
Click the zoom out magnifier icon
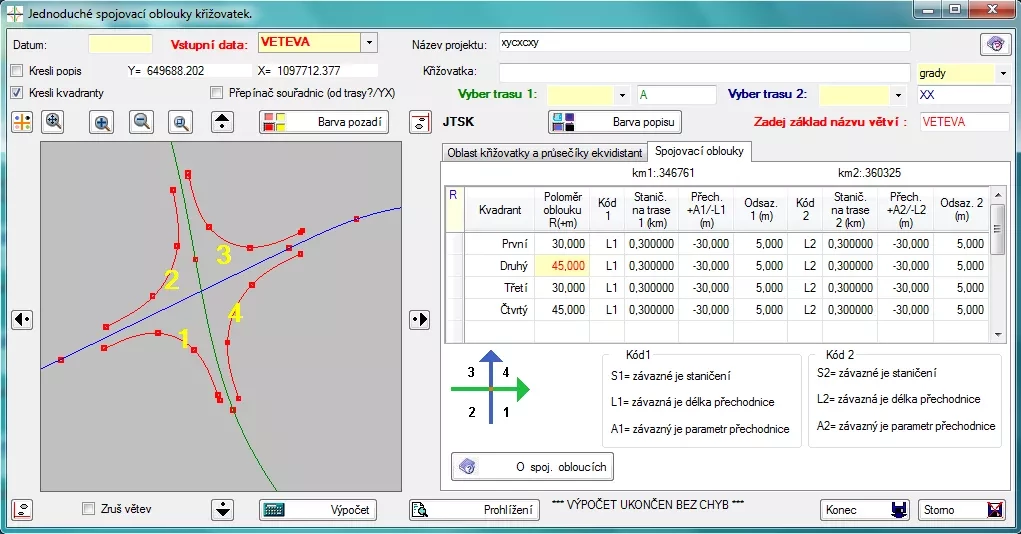tap(142, 122)
